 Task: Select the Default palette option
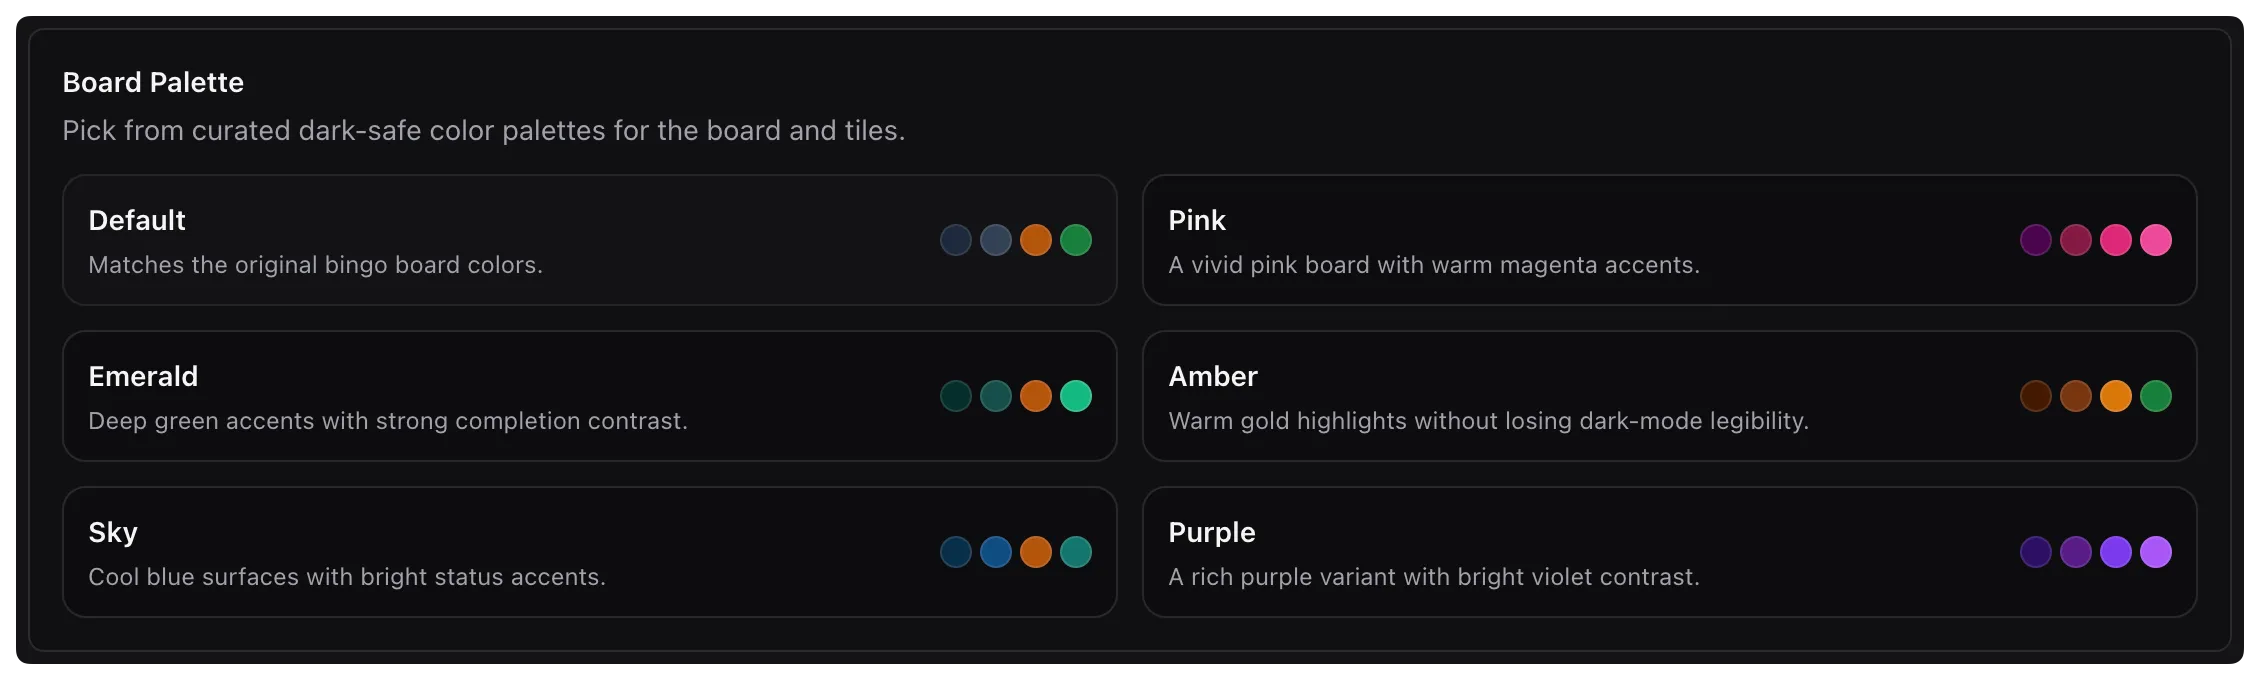click(x=400, y=240)
